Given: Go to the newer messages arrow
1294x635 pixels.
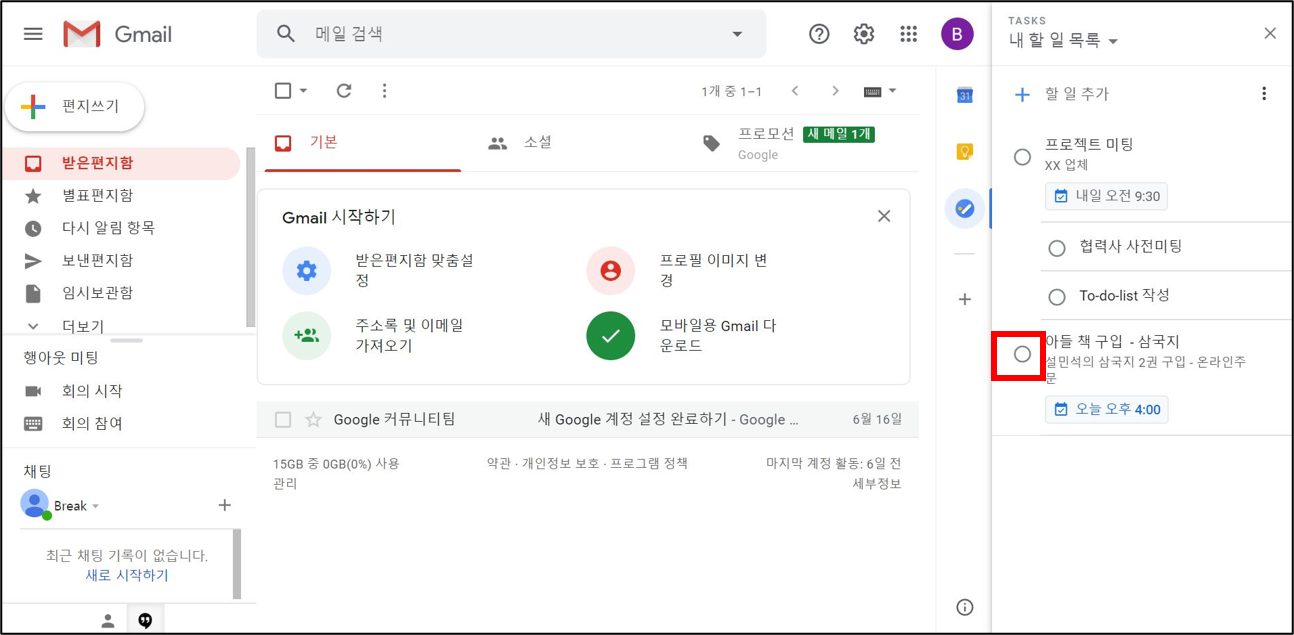Looking at the screenshot, I should pos(795,91).
